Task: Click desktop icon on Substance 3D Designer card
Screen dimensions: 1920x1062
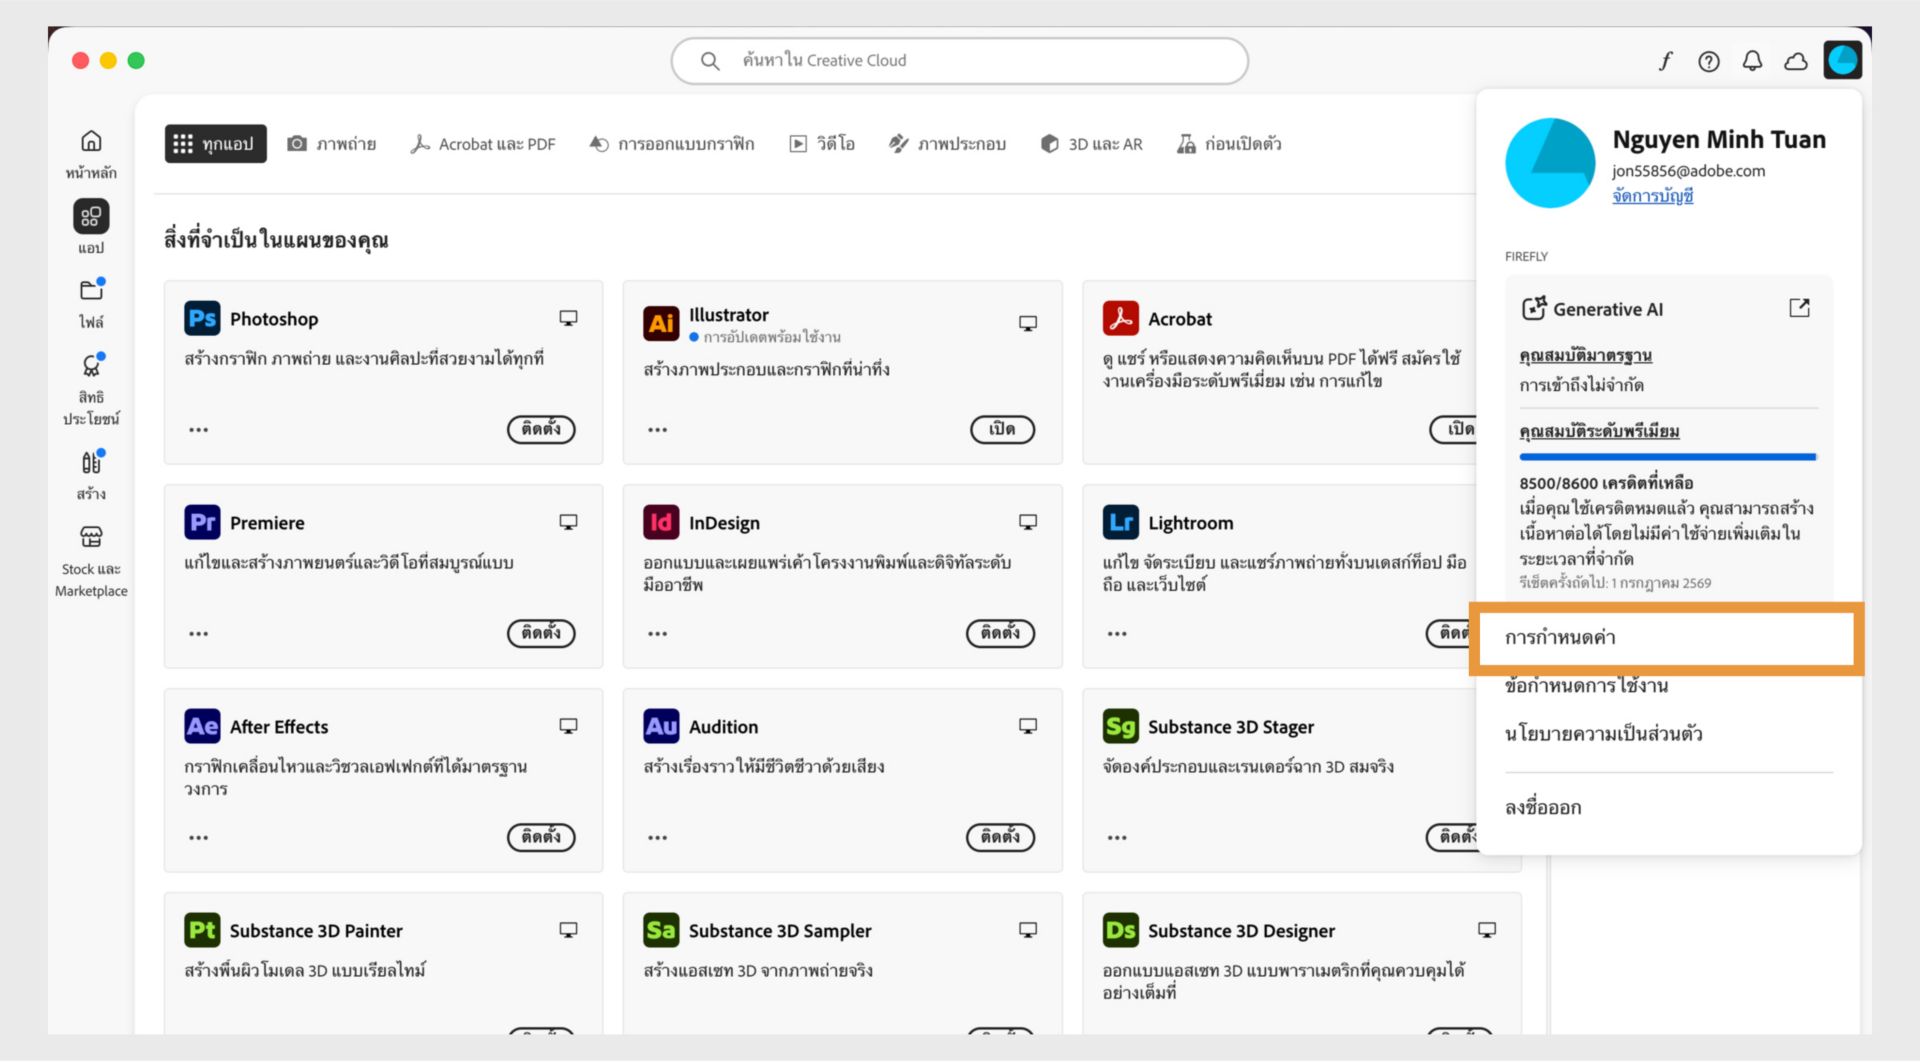Action: point(1487,930)
